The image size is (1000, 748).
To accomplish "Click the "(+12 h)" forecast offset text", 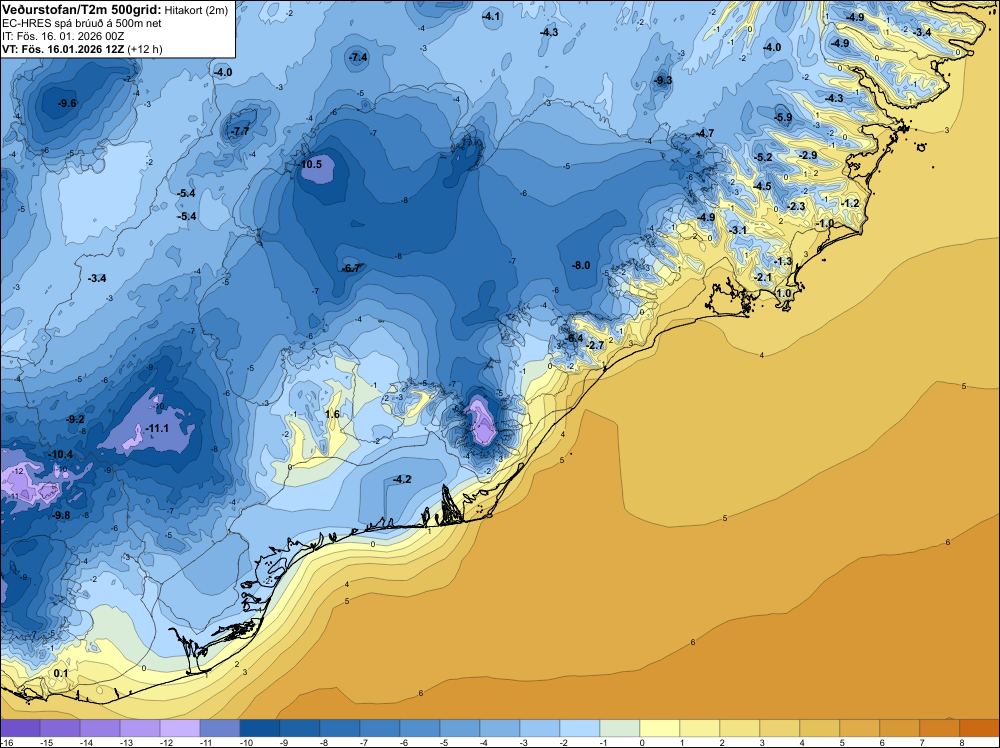I will point(145,48).
